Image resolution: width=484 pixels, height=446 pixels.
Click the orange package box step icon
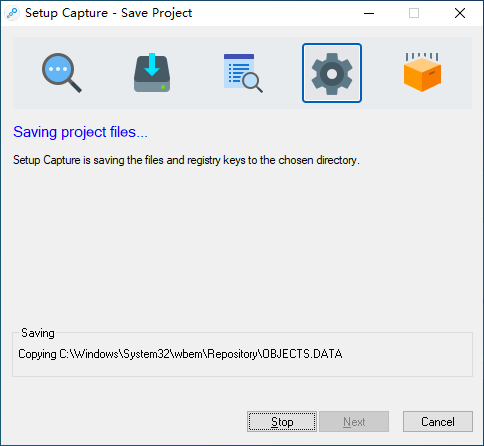coord(422,72)
